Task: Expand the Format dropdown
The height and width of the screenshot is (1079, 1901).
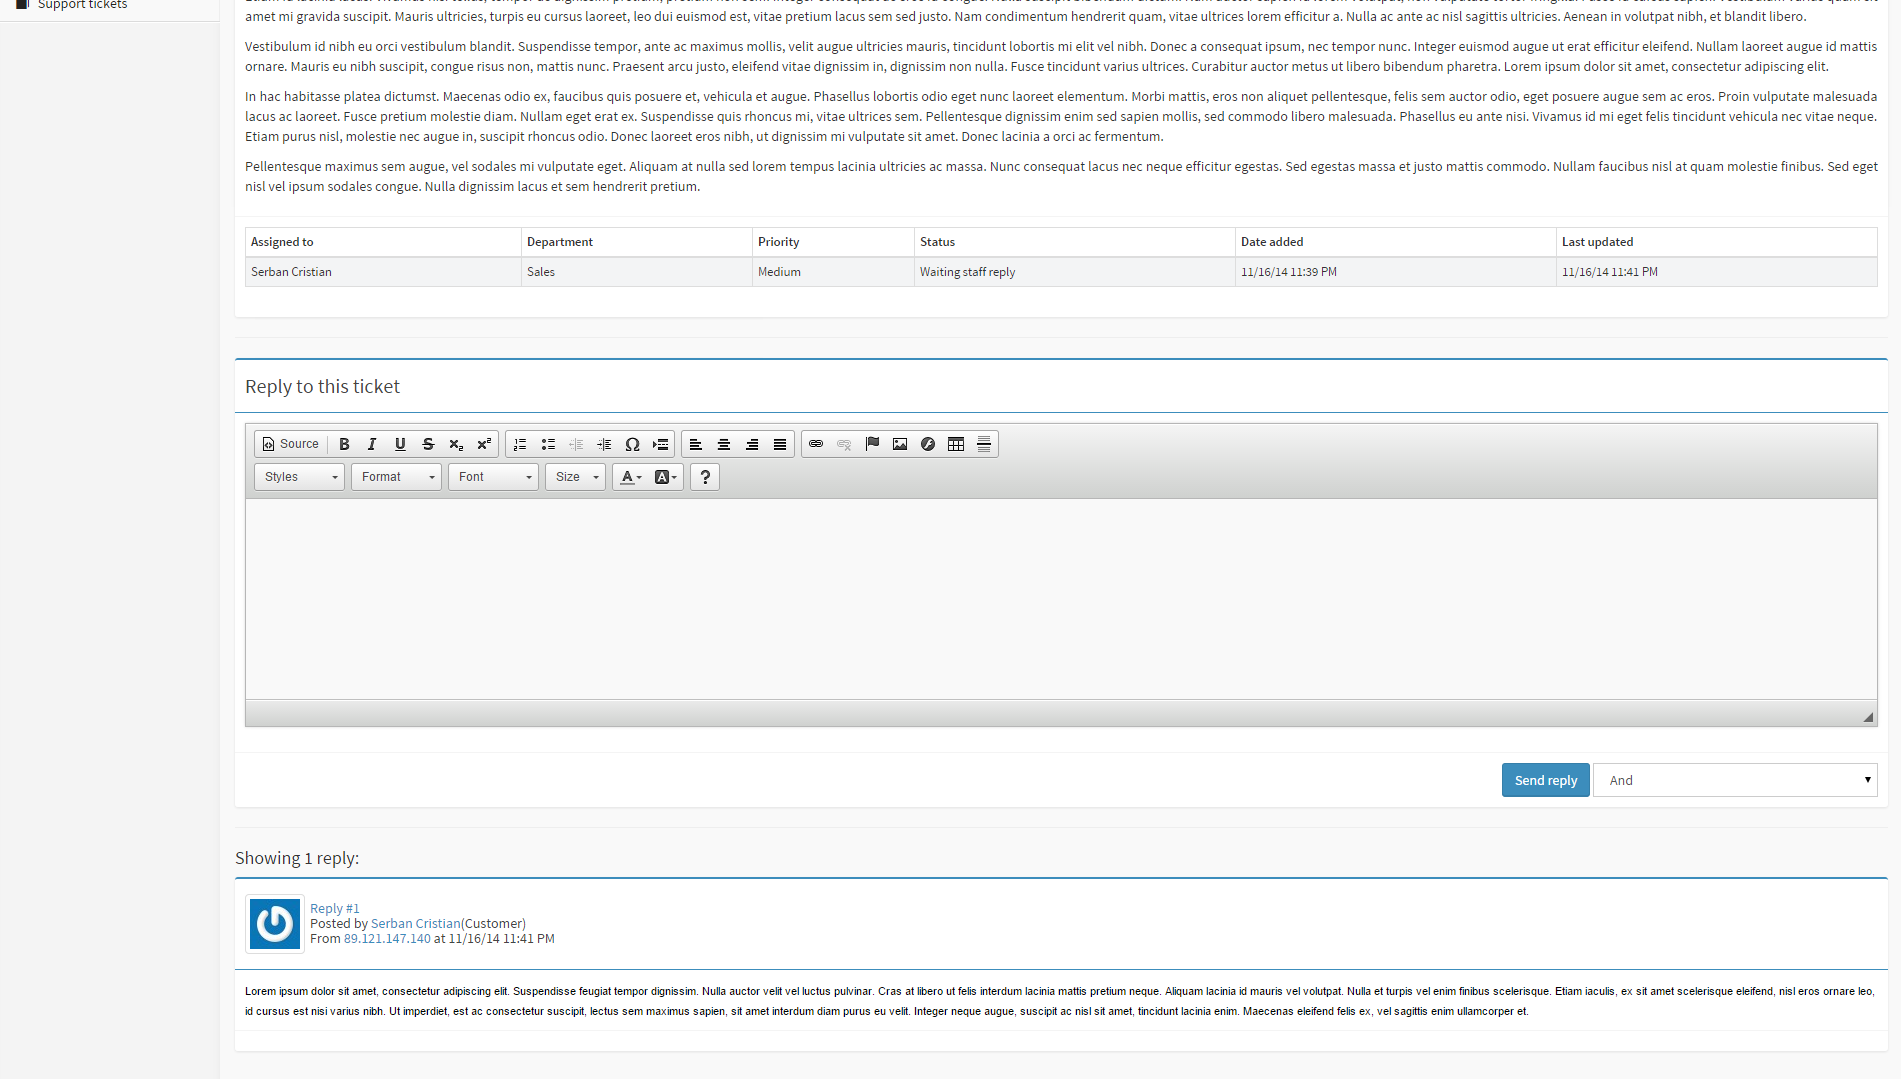Action: coord(396,477)
